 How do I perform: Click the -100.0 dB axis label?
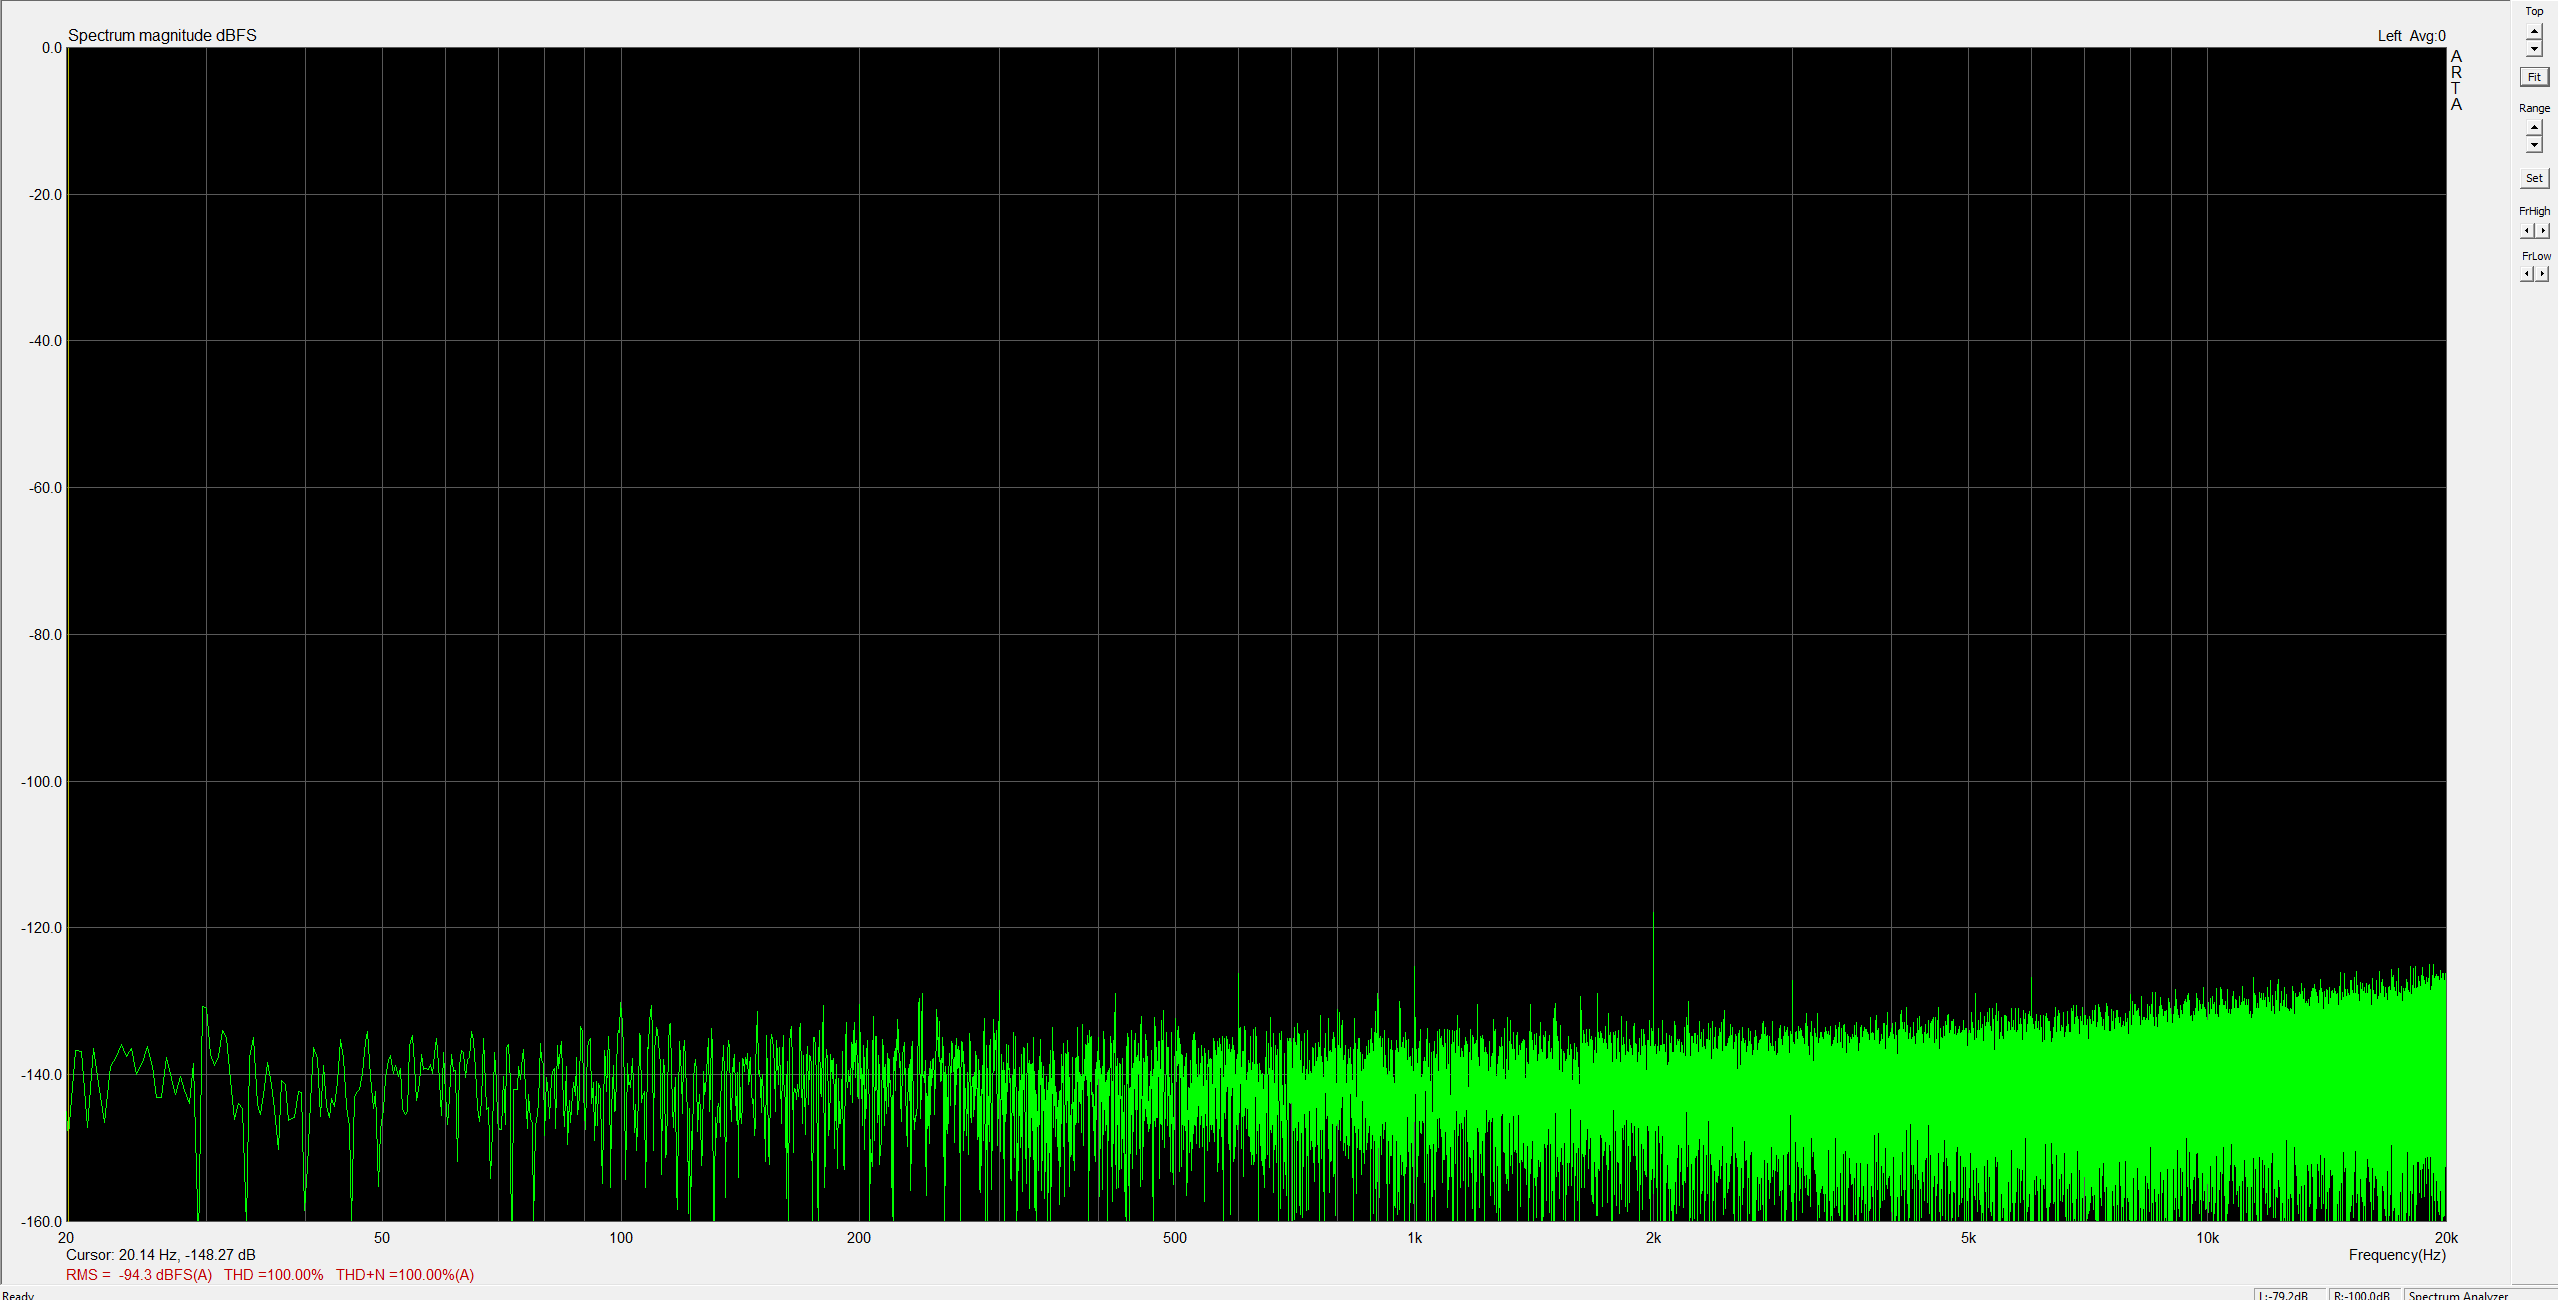pyautogui.click(x=42, y=782)
